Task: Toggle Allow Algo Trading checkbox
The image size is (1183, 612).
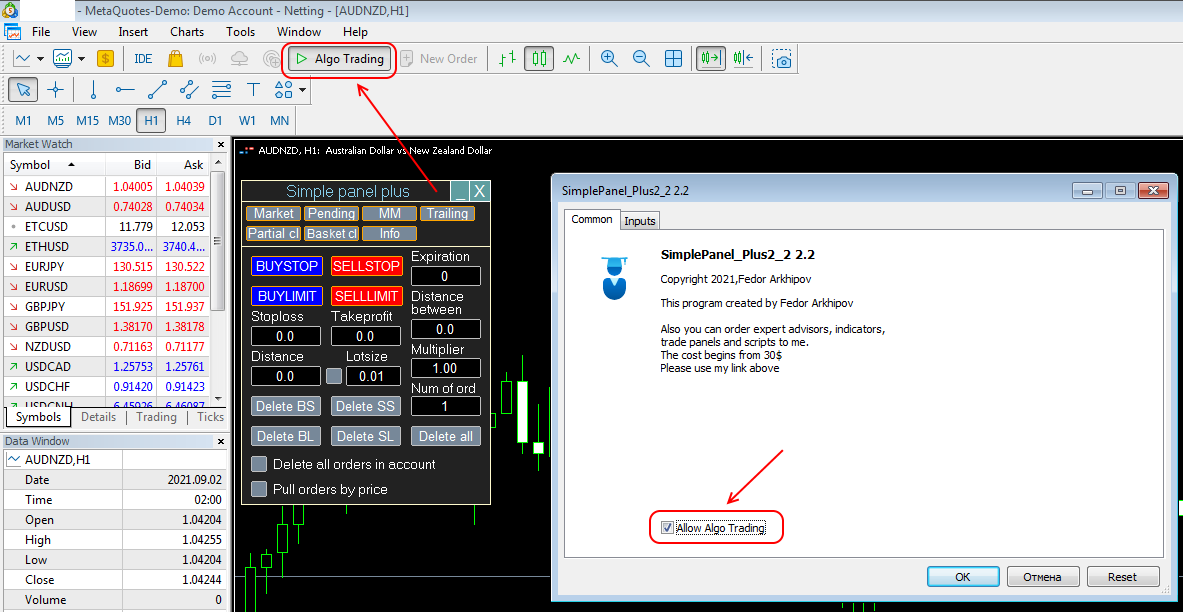Action: 666,528
